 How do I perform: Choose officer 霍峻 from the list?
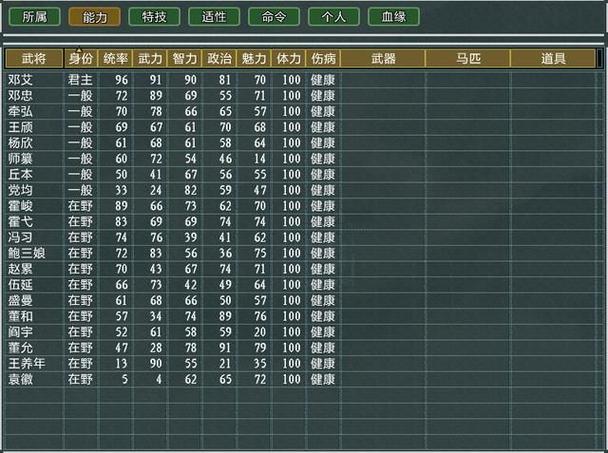[18, 205]
